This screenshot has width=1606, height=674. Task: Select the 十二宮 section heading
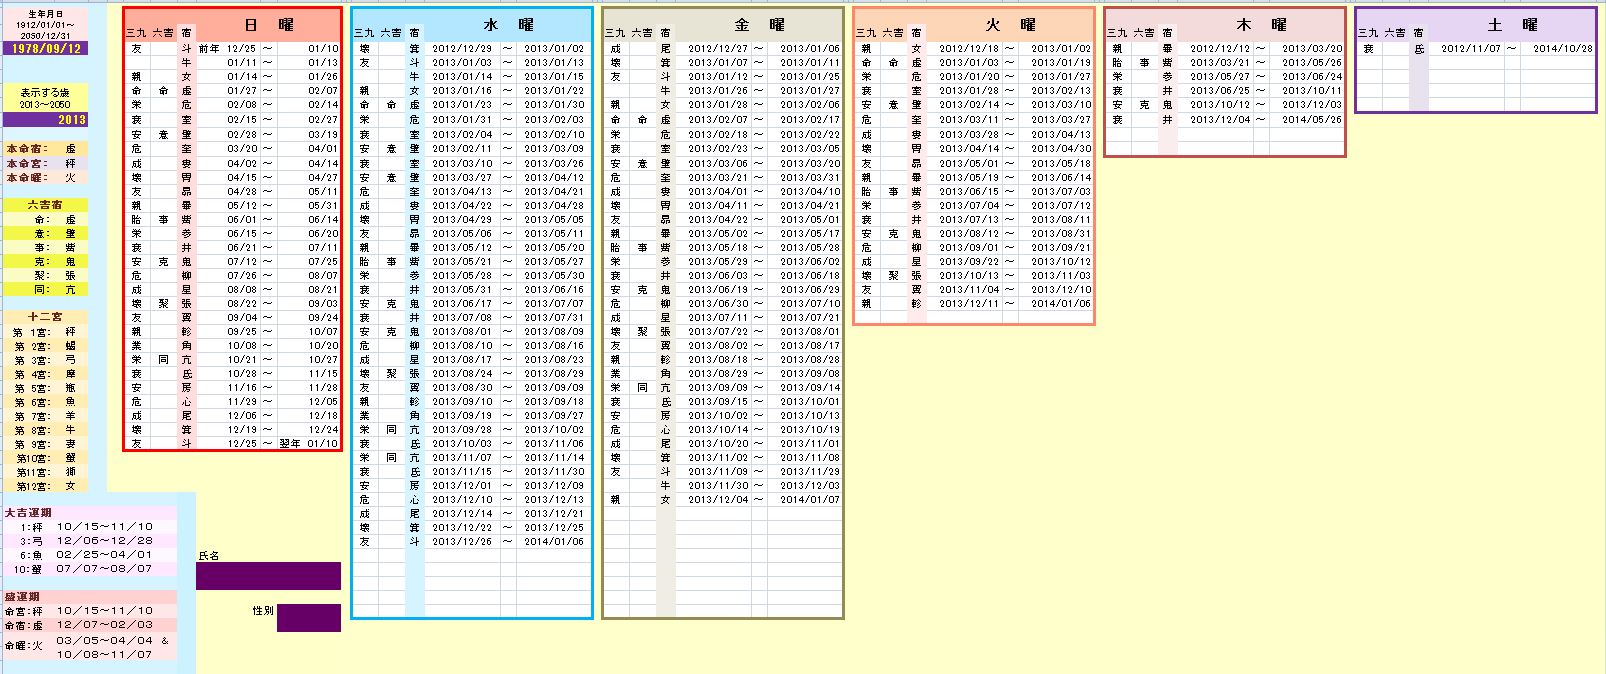point(45,317)
